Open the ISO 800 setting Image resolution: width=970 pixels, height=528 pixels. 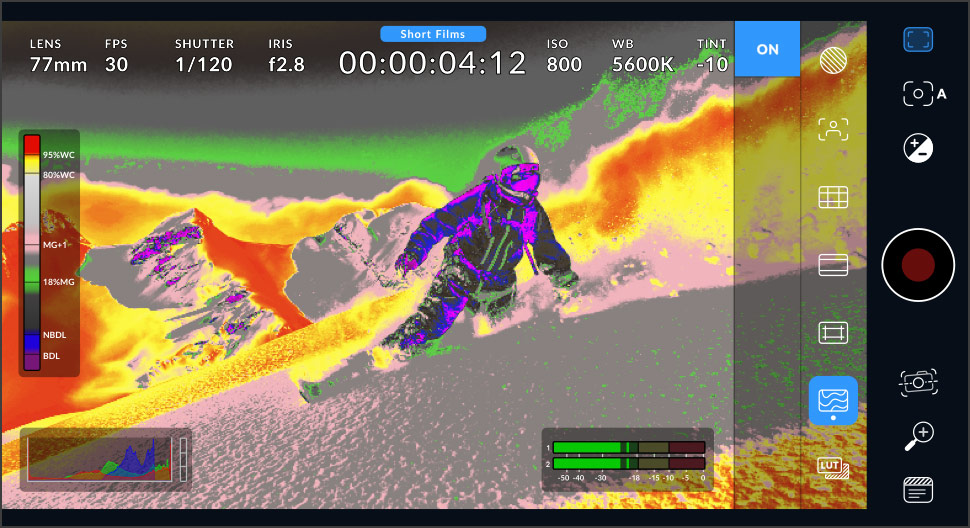click(x=564, y=56)
